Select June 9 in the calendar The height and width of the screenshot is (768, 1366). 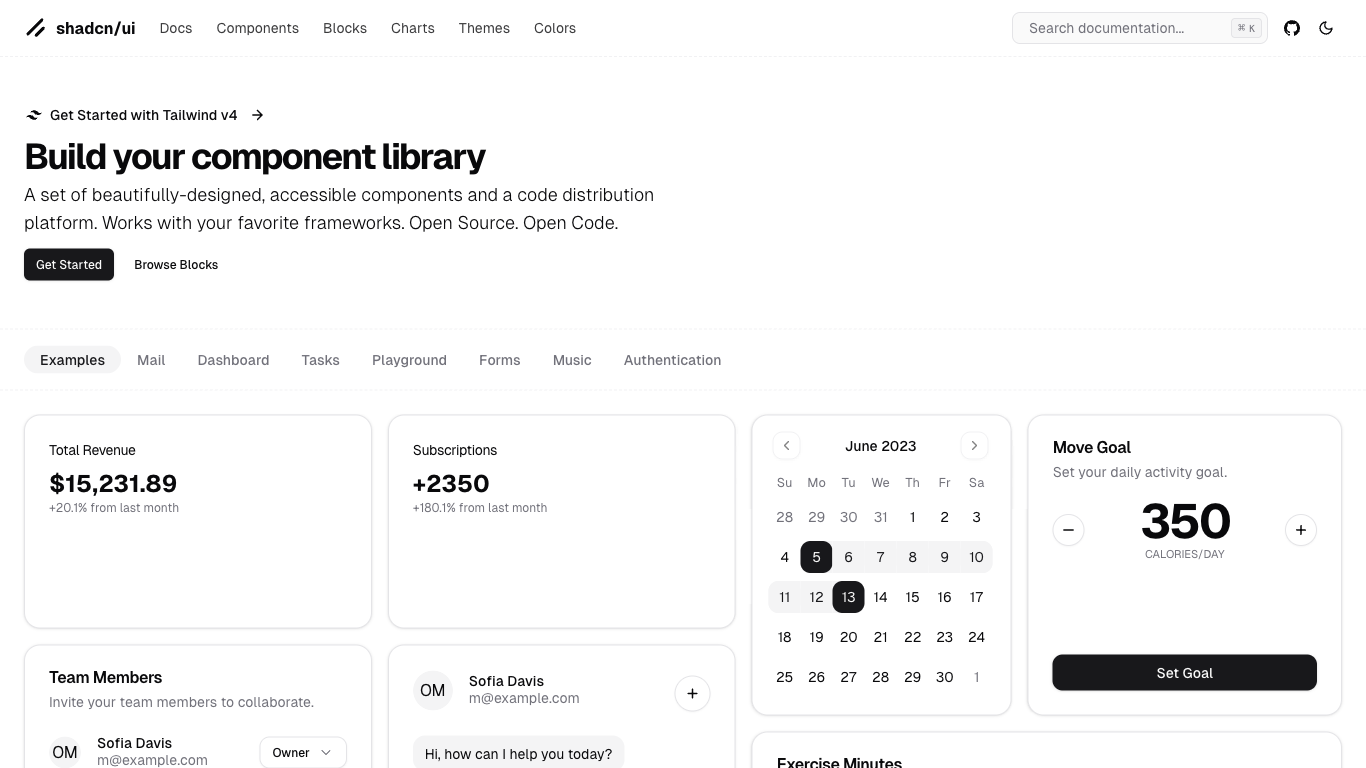(x=944, y=557)
